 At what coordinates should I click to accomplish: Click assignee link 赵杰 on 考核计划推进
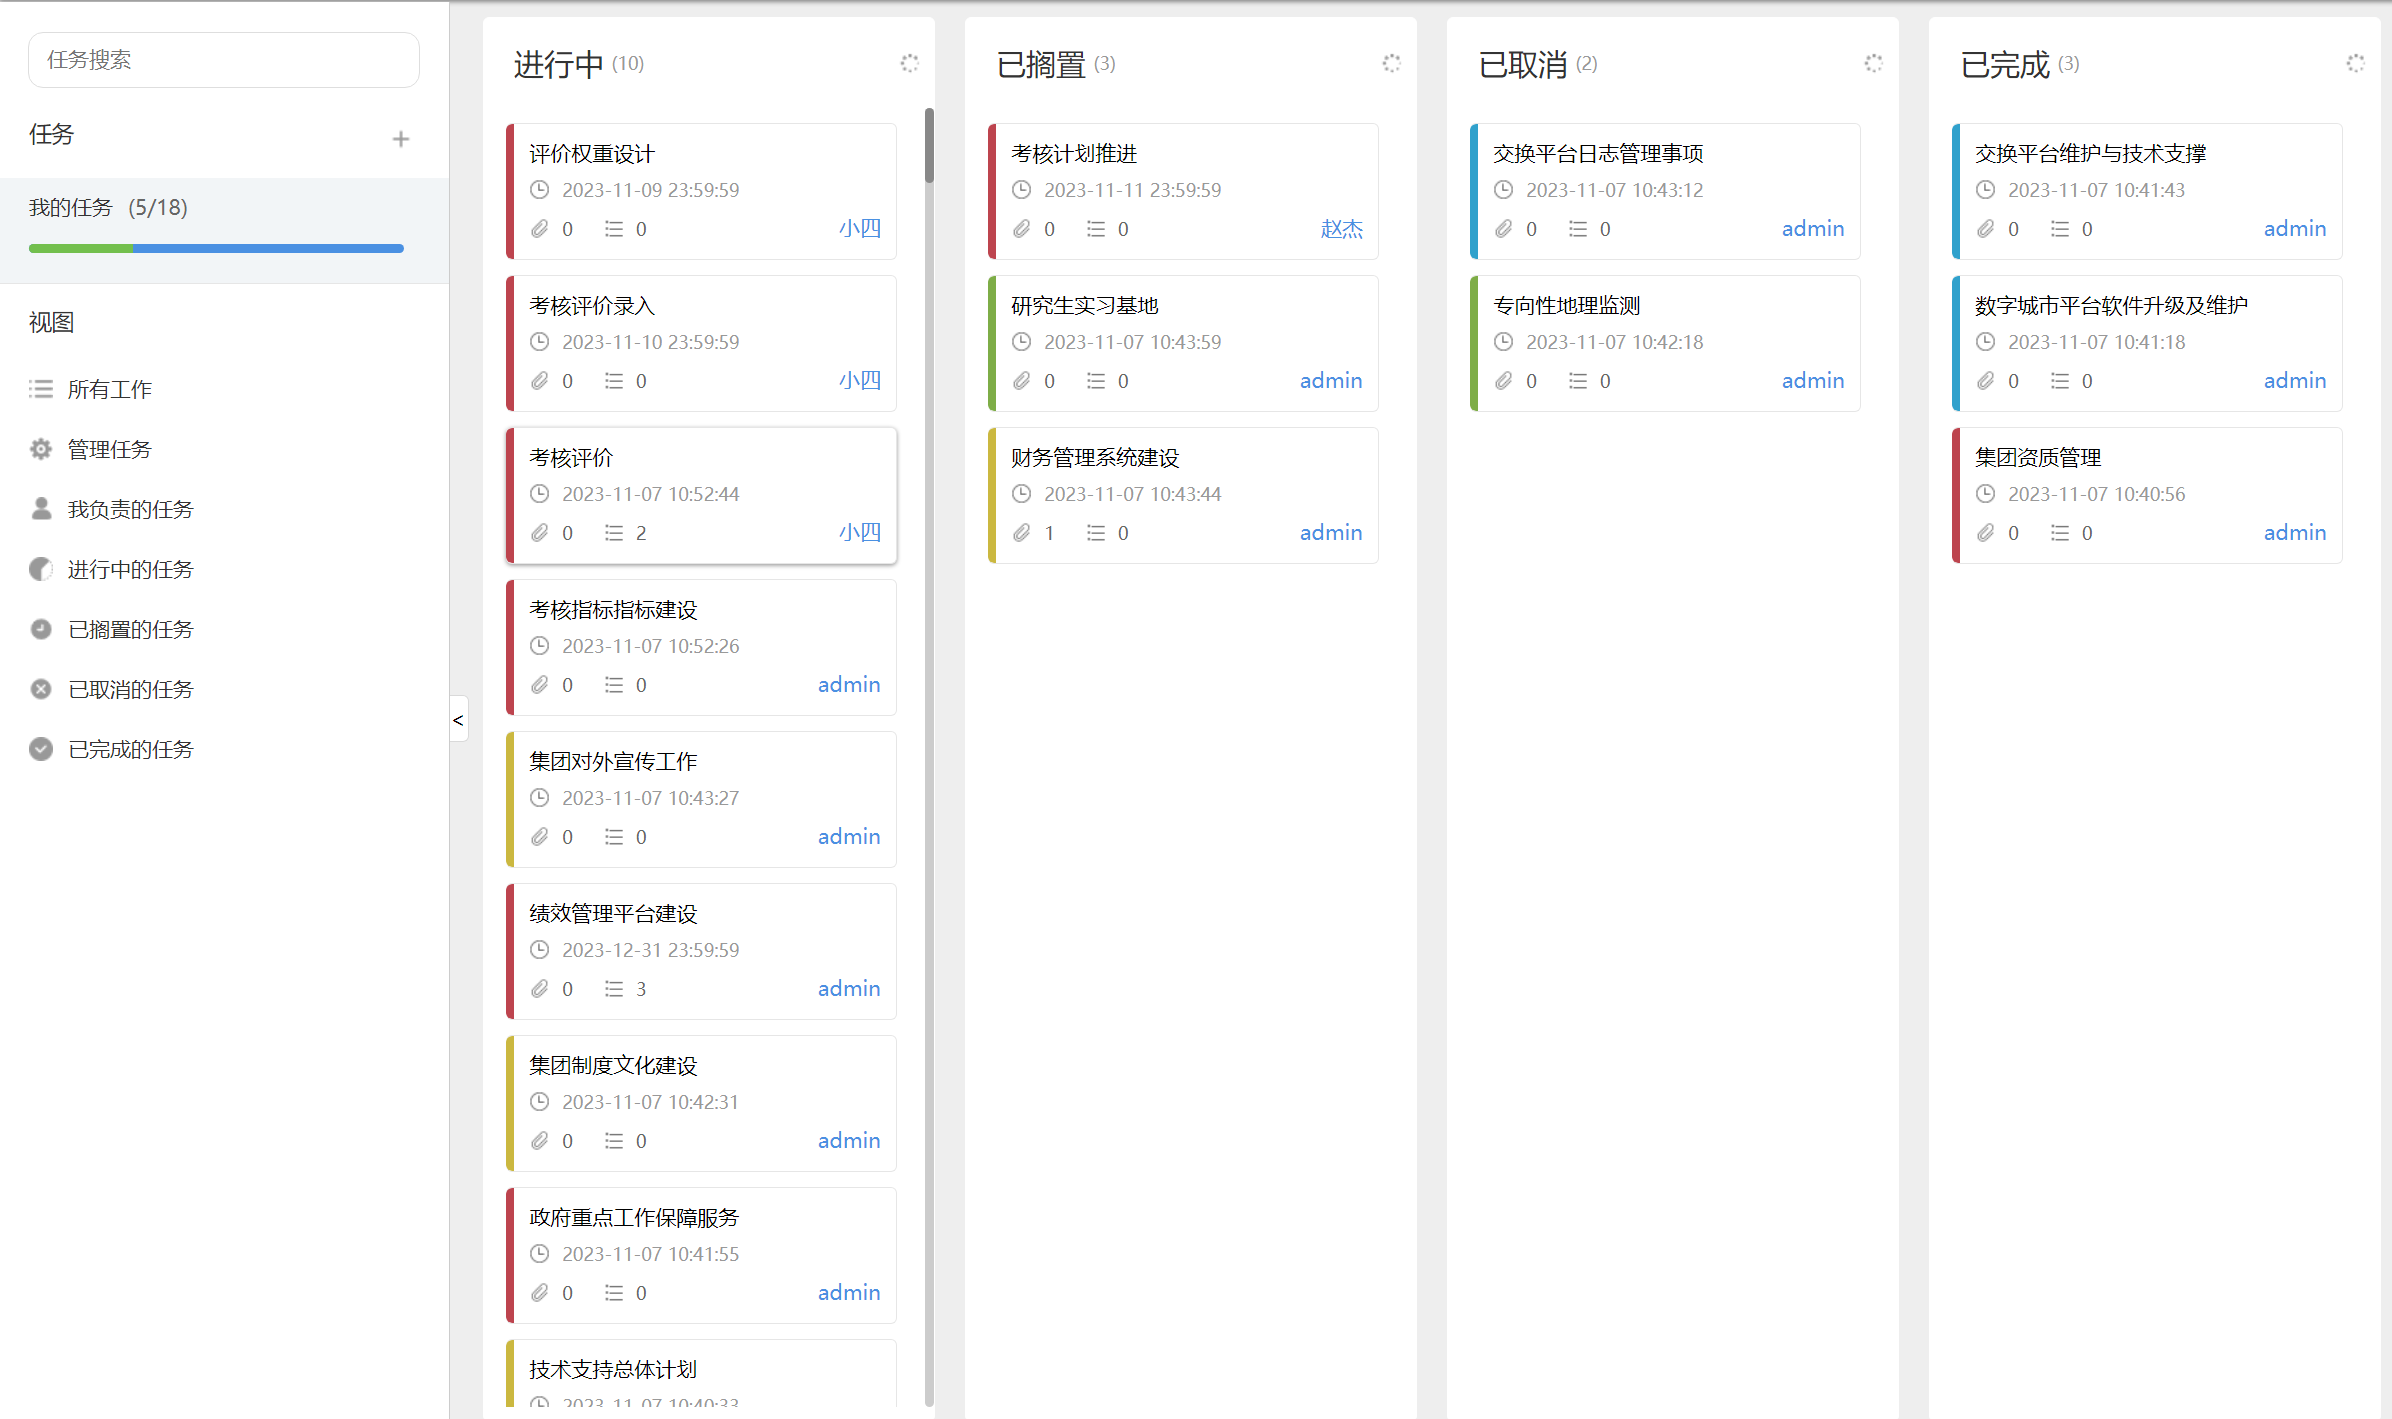1341,229
